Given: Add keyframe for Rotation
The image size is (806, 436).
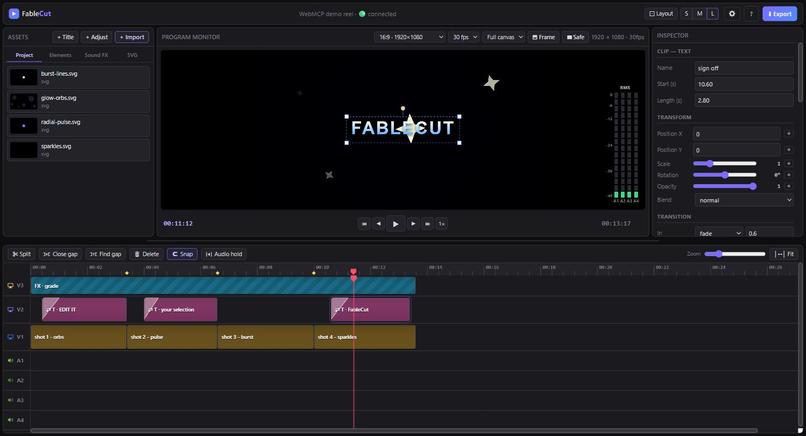Looking at the screenshot, I should coord(789,175).
